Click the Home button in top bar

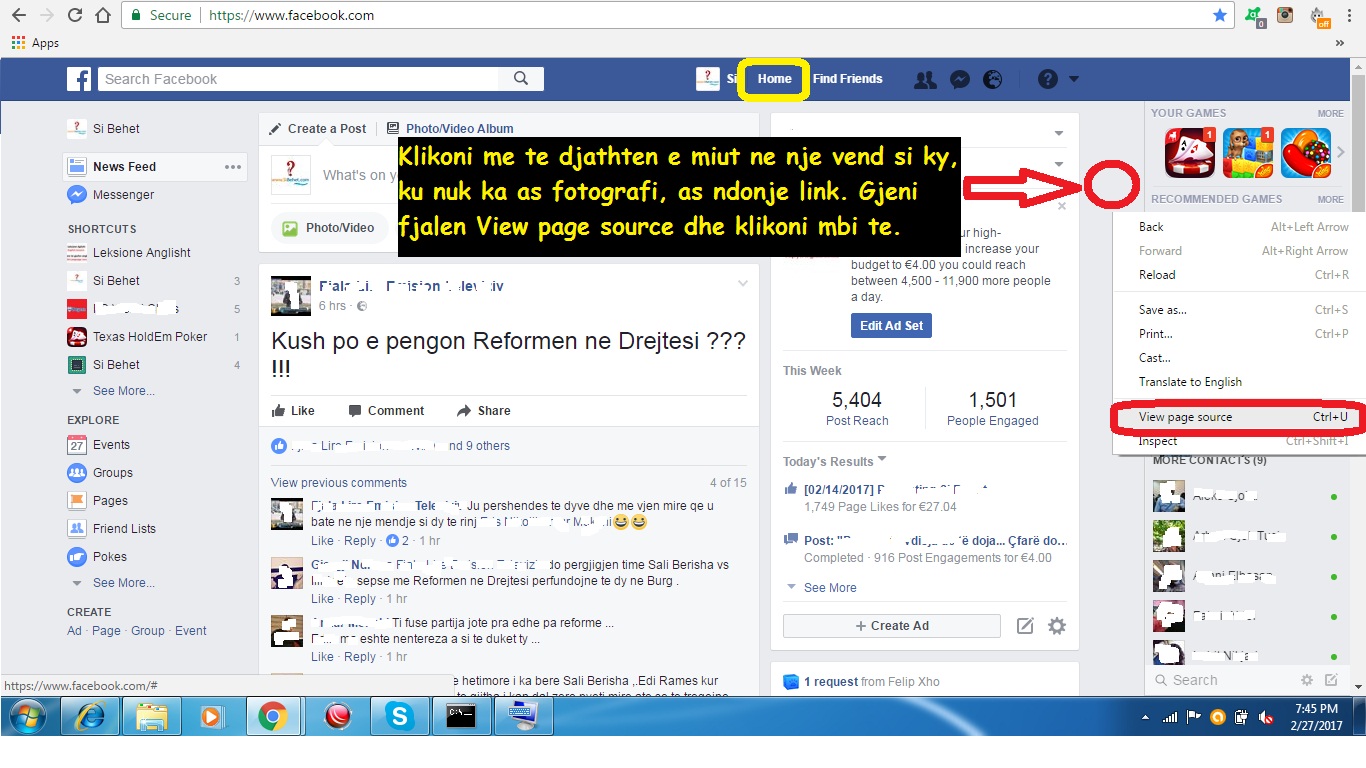774,79
